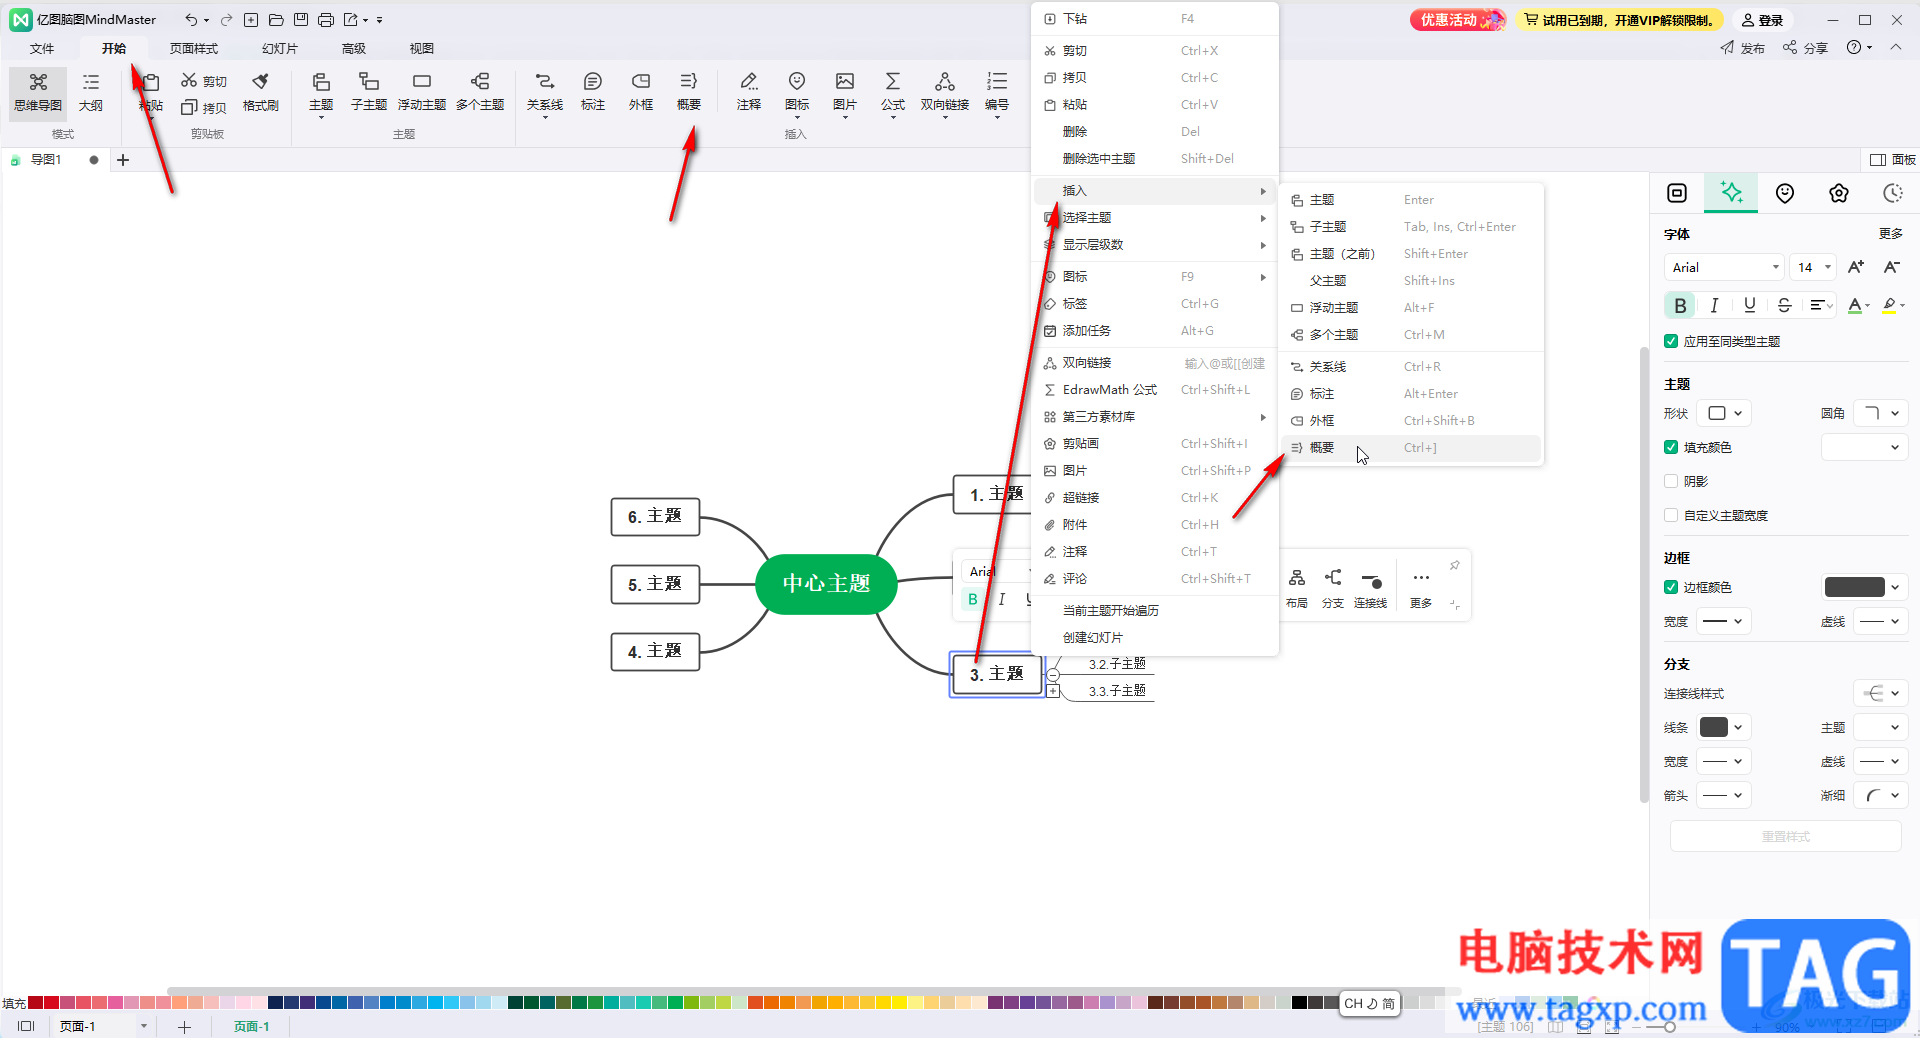Click the 发布 publish button
This screenshot has height=1038, width=1920.
click(x=1742, y=48)
